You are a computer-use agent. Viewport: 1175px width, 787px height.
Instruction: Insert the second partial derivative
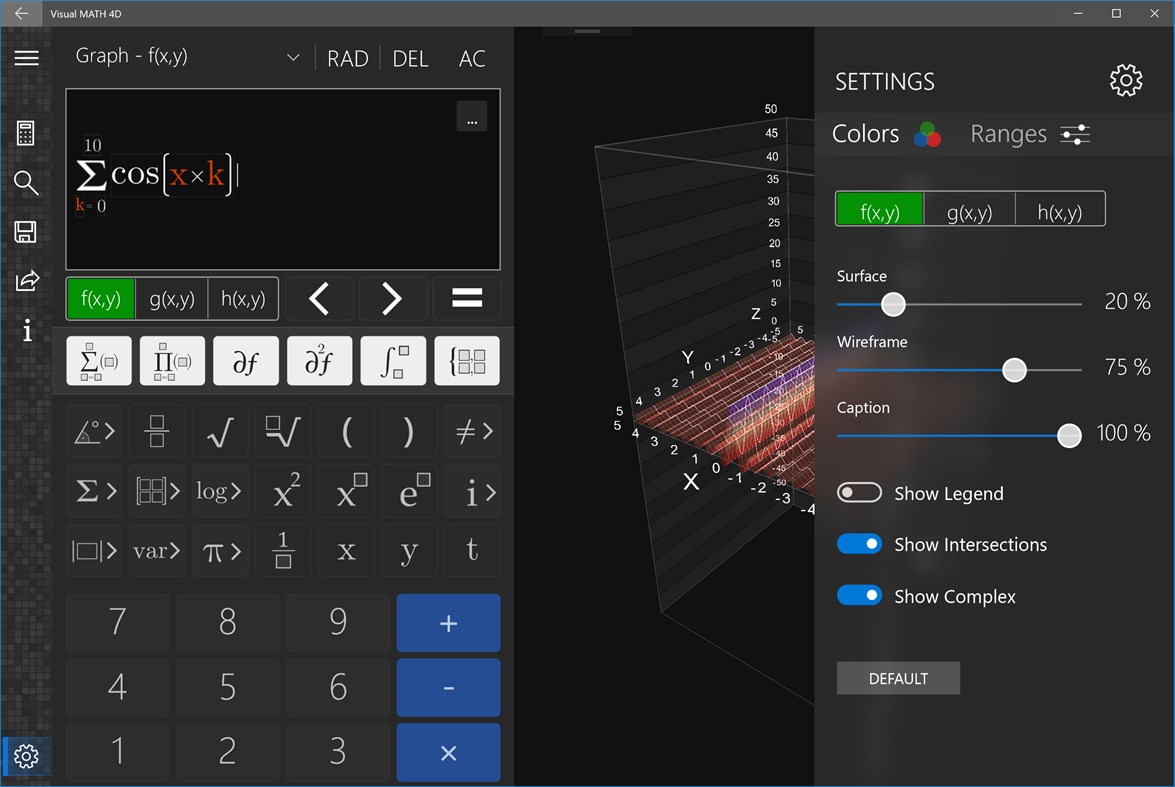coord(319,361)
